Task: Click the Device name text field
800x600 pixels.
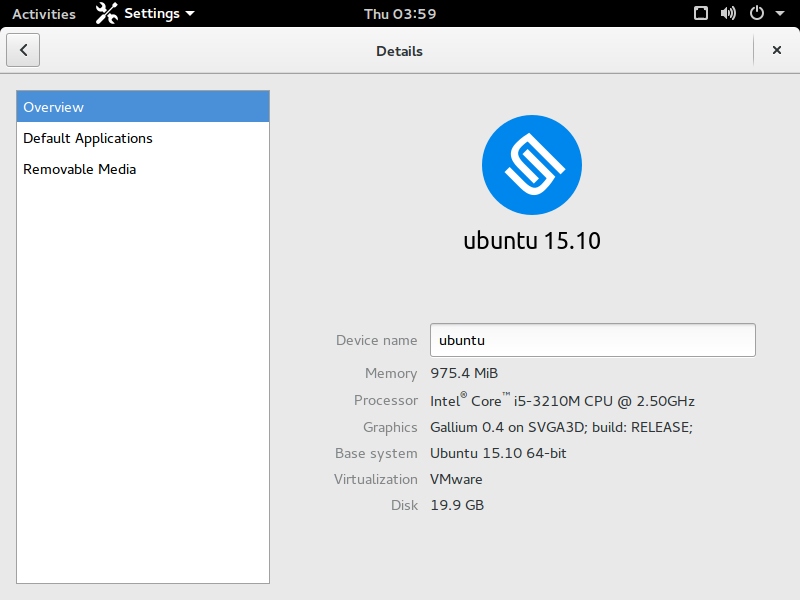Action: (x=592, y=340)
